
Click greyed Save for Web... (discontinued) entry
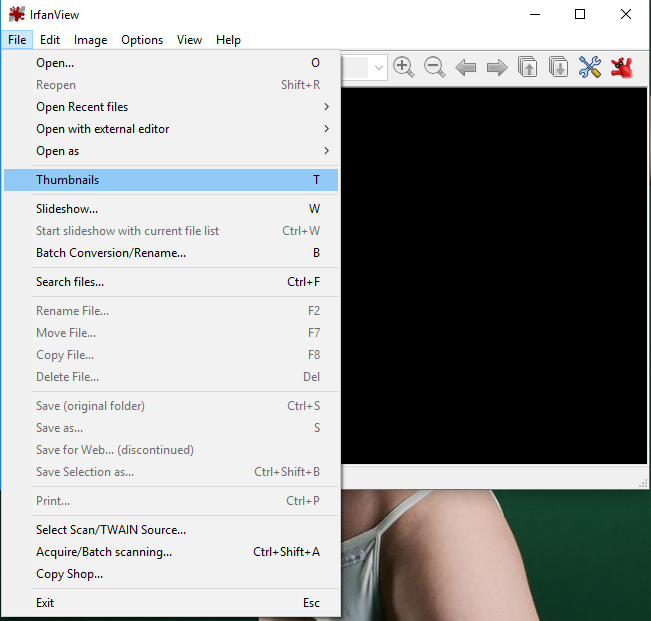click(x=171, y=450)
